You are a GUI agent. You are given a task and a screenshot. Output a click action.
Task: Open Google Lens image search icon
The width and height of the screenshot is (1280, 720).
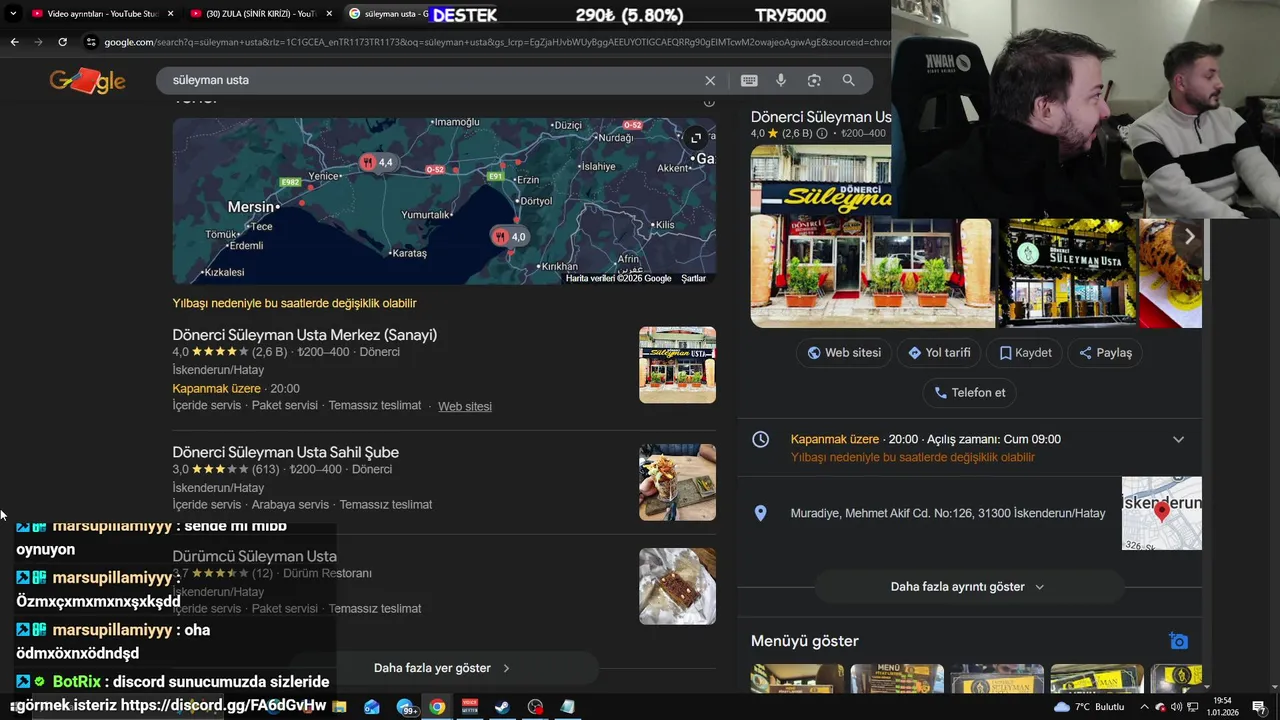point(814,80)
